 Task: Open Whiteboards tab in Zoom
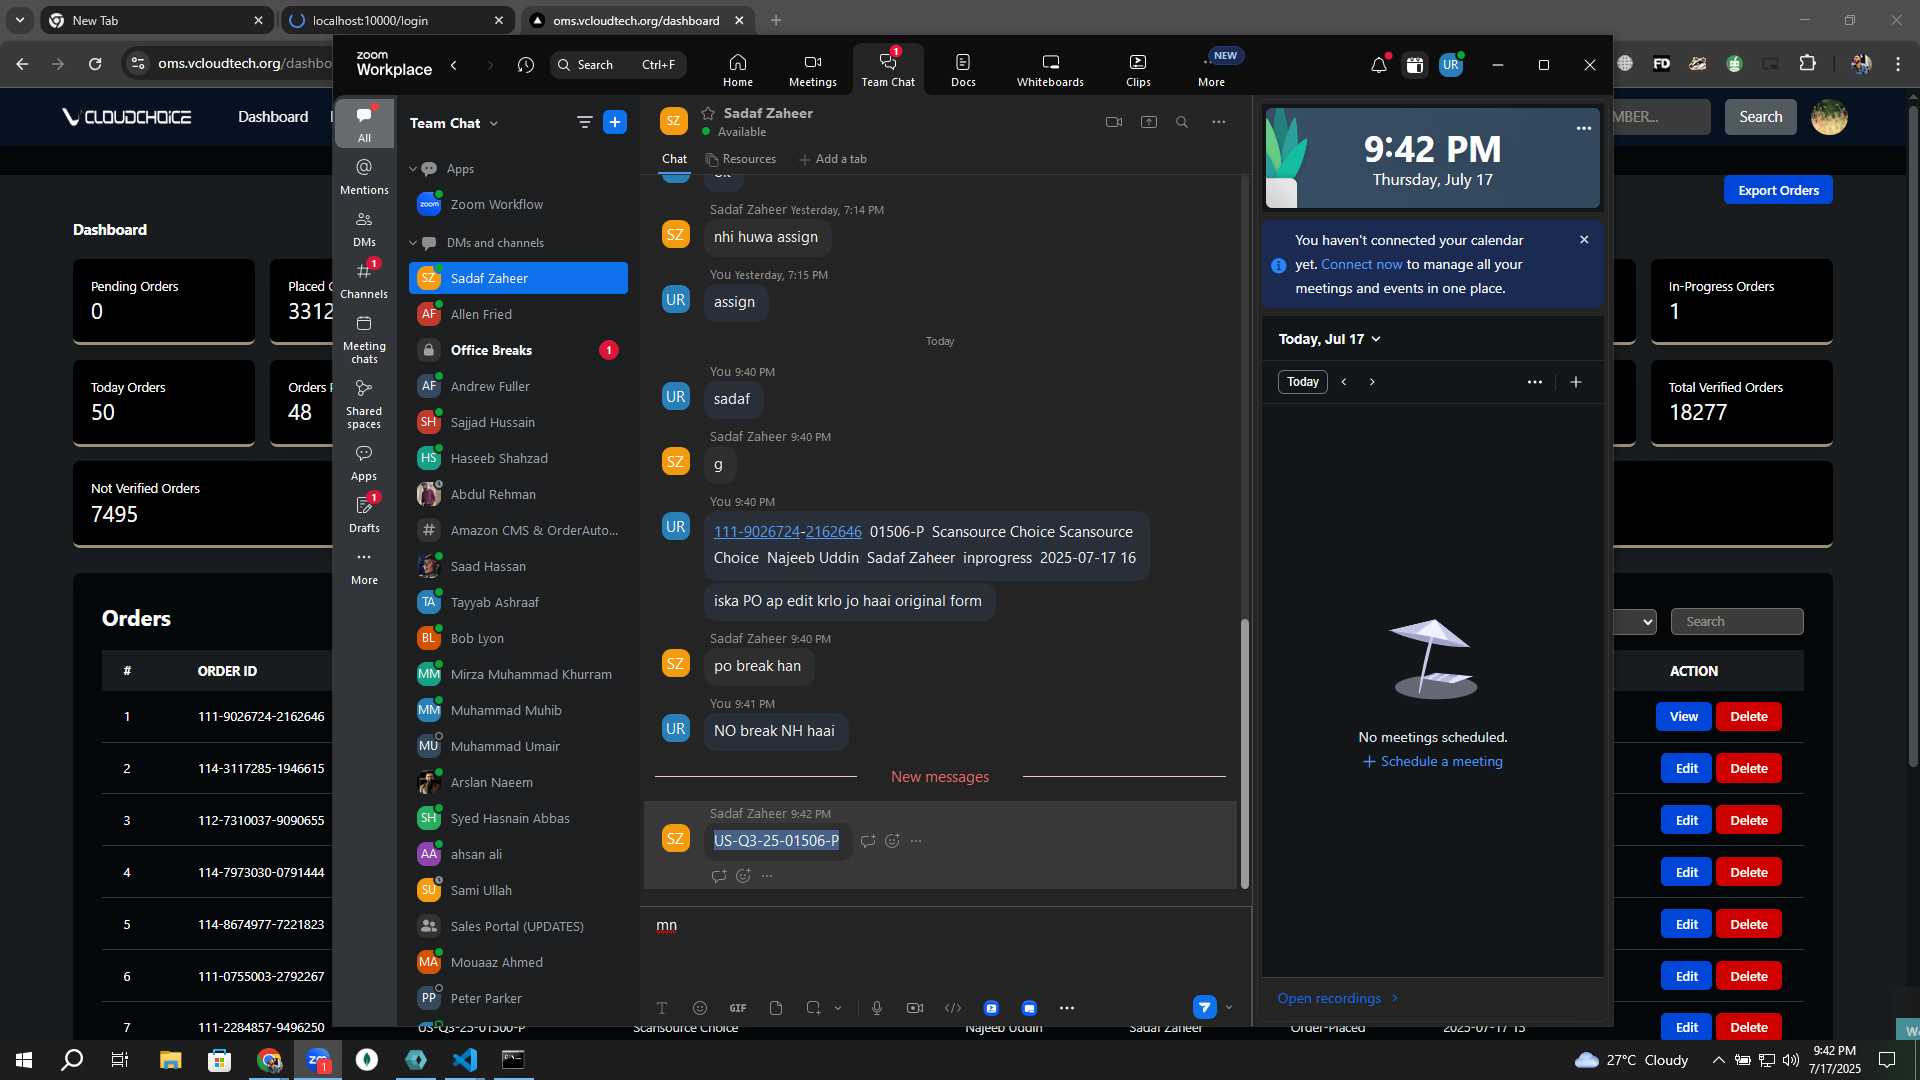(1050, 70)
